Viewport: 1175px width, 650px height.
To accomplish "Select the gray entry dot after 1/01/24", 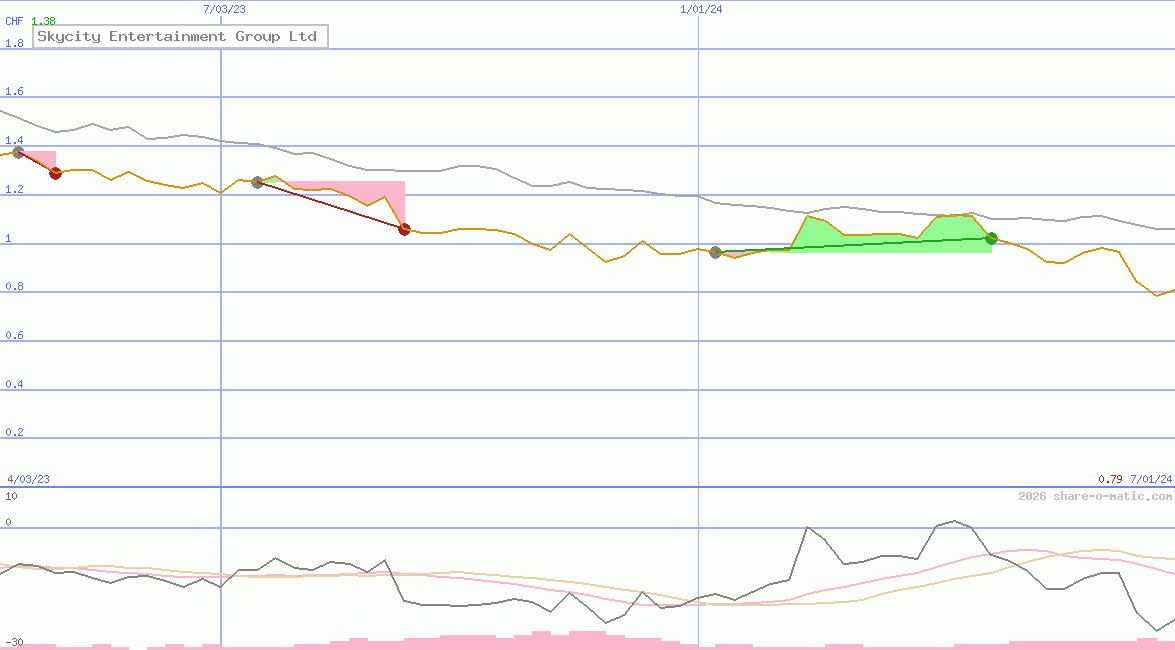I will 715,252.
